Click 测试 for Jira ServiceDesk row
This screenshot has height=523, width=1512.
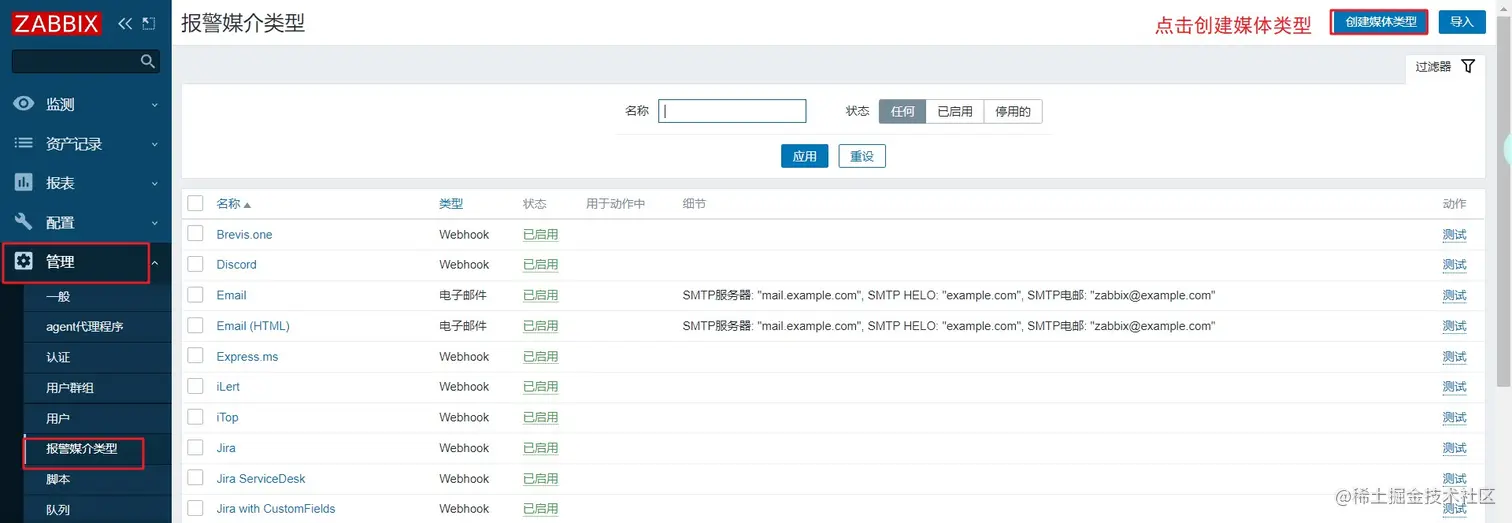[x=1454, y=478]
